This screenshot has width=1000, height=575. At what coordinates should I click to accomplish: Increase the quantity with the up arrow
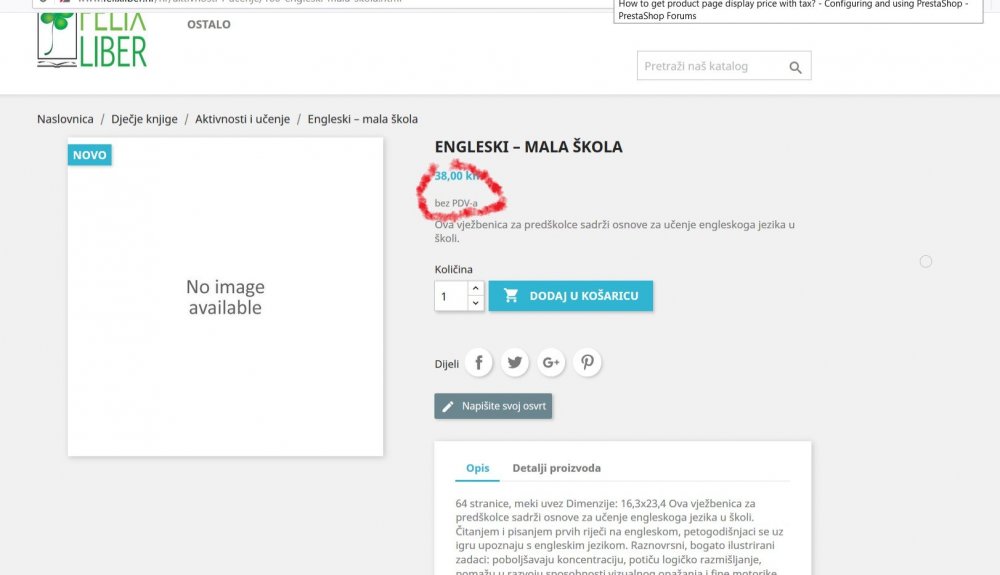point(476,288)
